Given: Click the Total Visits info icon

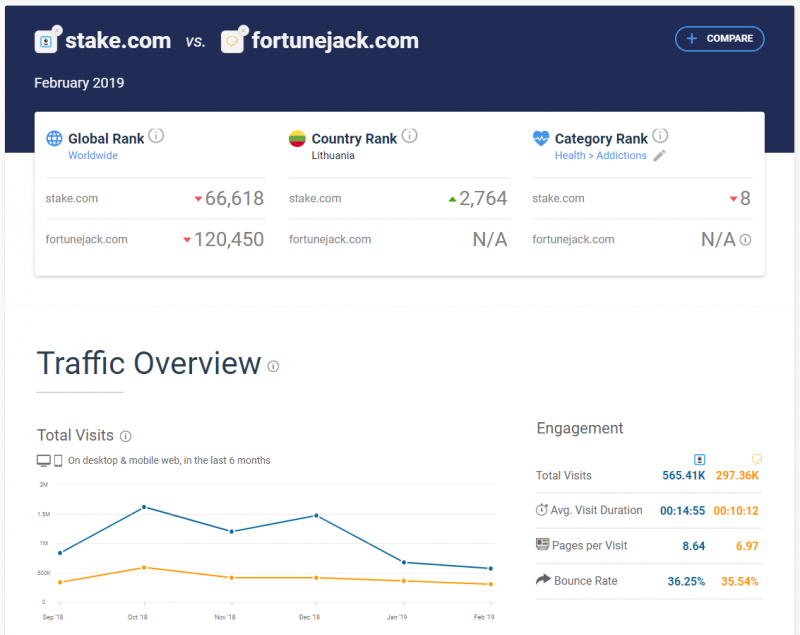Looking at the screenshot, I should [126, 436].
